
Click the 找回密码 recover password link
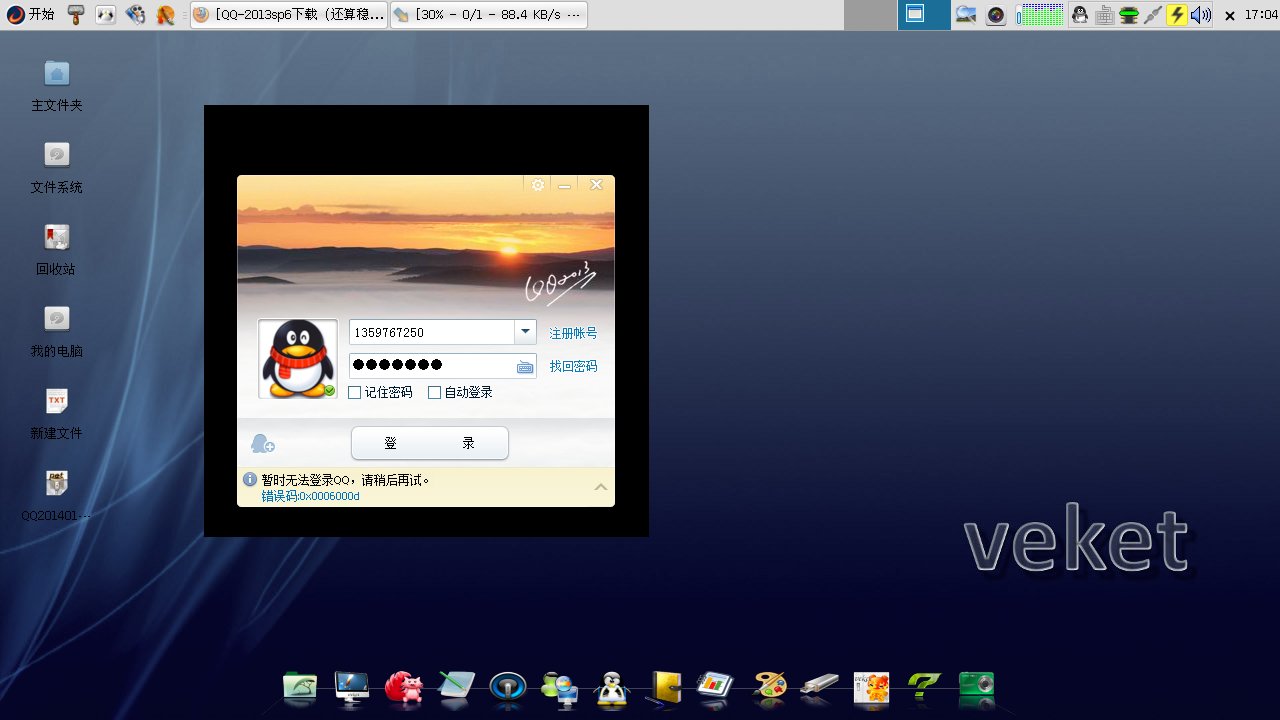pos(573,367)
